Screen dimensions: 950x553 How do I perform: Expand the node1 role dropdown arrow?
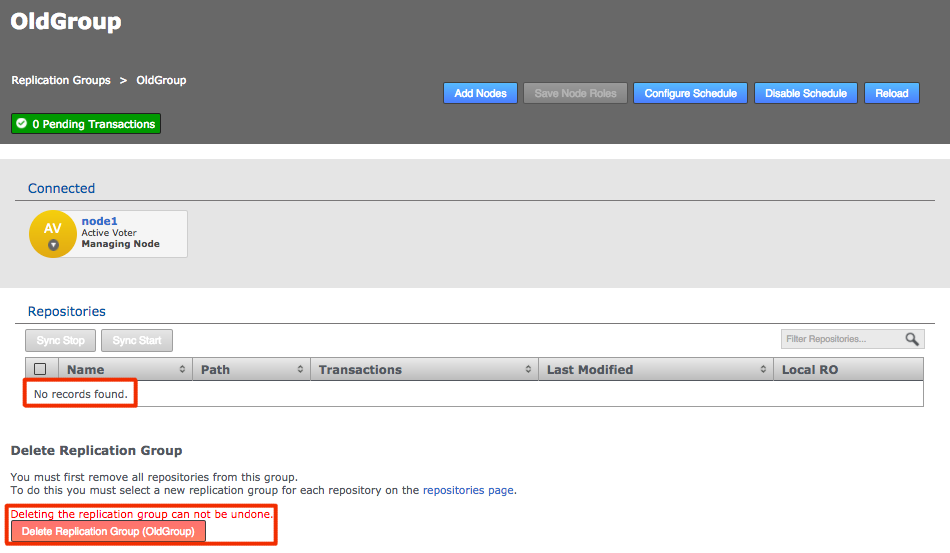click(x=53, y=245)
